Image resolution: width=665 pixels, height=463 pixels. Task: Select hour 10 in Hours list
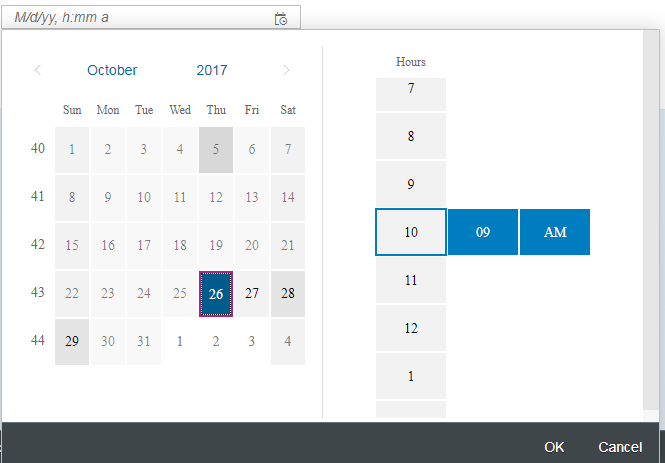(x=411, y=232)
